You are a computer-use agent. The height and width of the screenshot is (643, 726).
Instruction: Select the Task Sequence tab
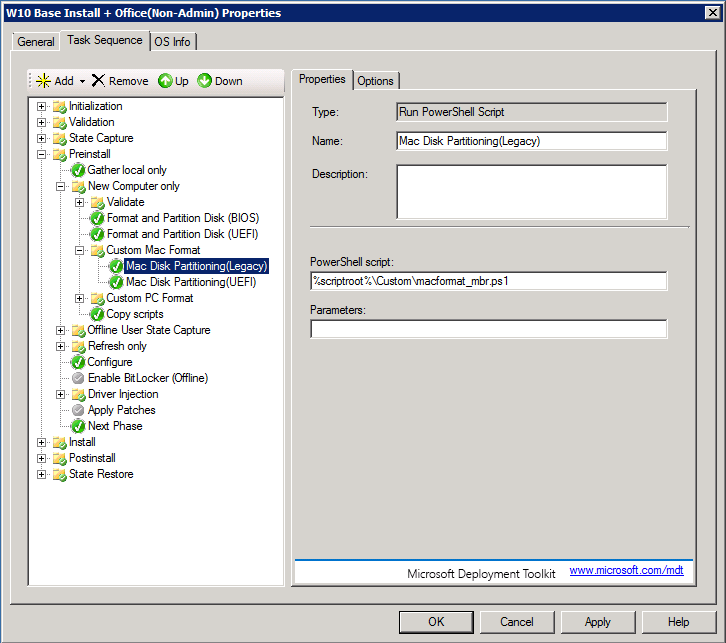(x=105, y=40)
